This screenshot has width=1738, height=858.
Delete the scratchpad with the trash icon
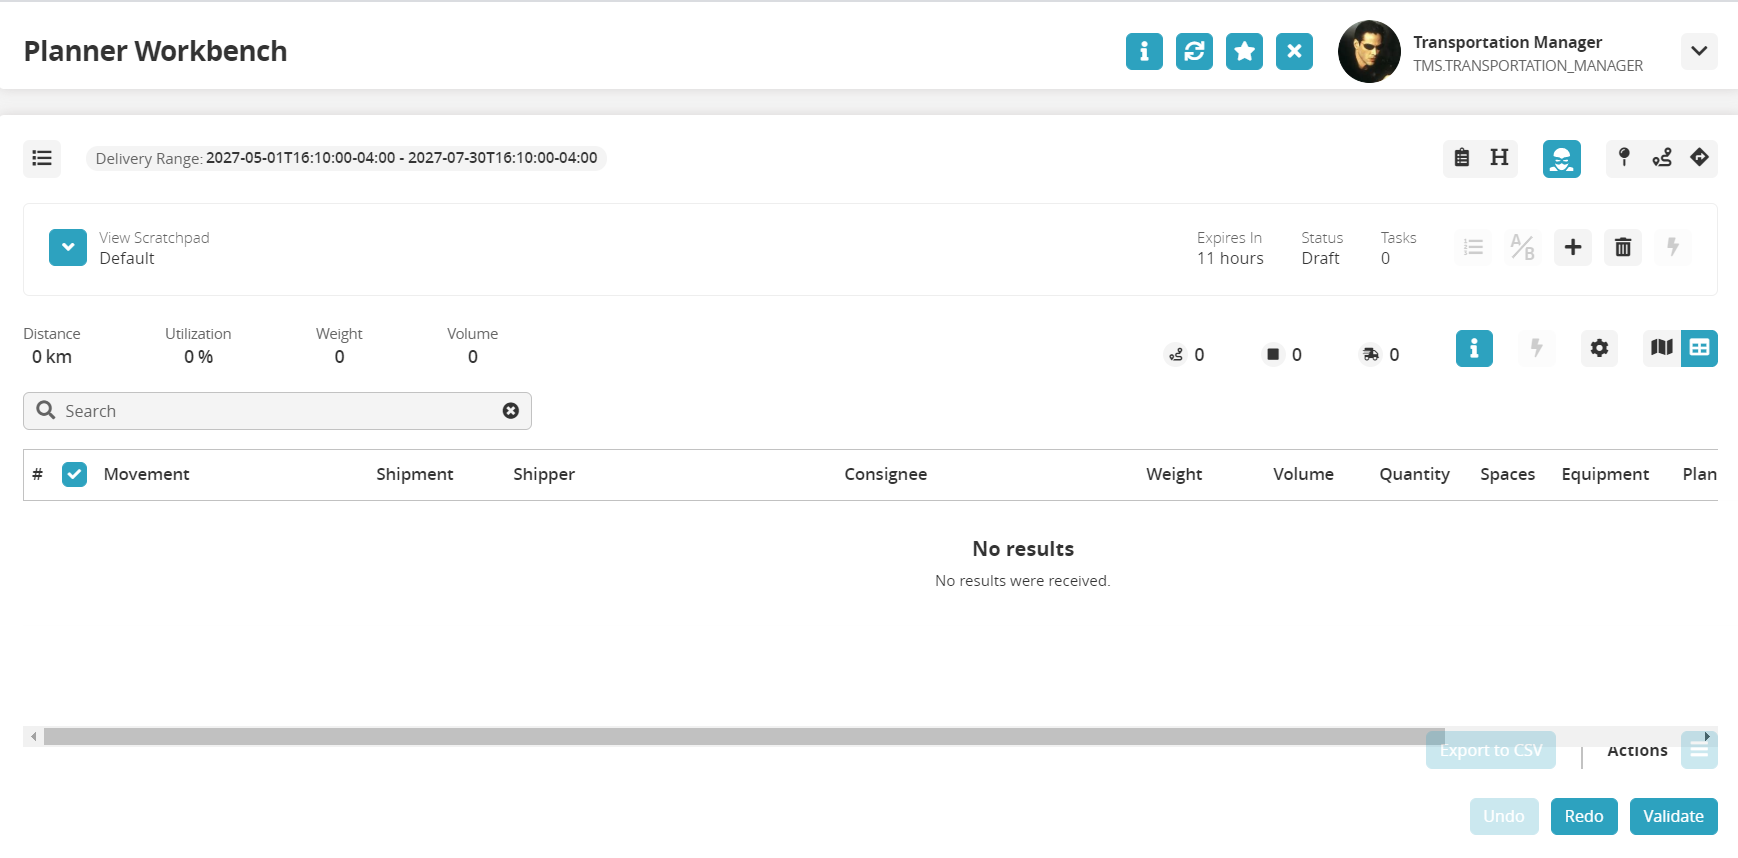click(1623, 247)
